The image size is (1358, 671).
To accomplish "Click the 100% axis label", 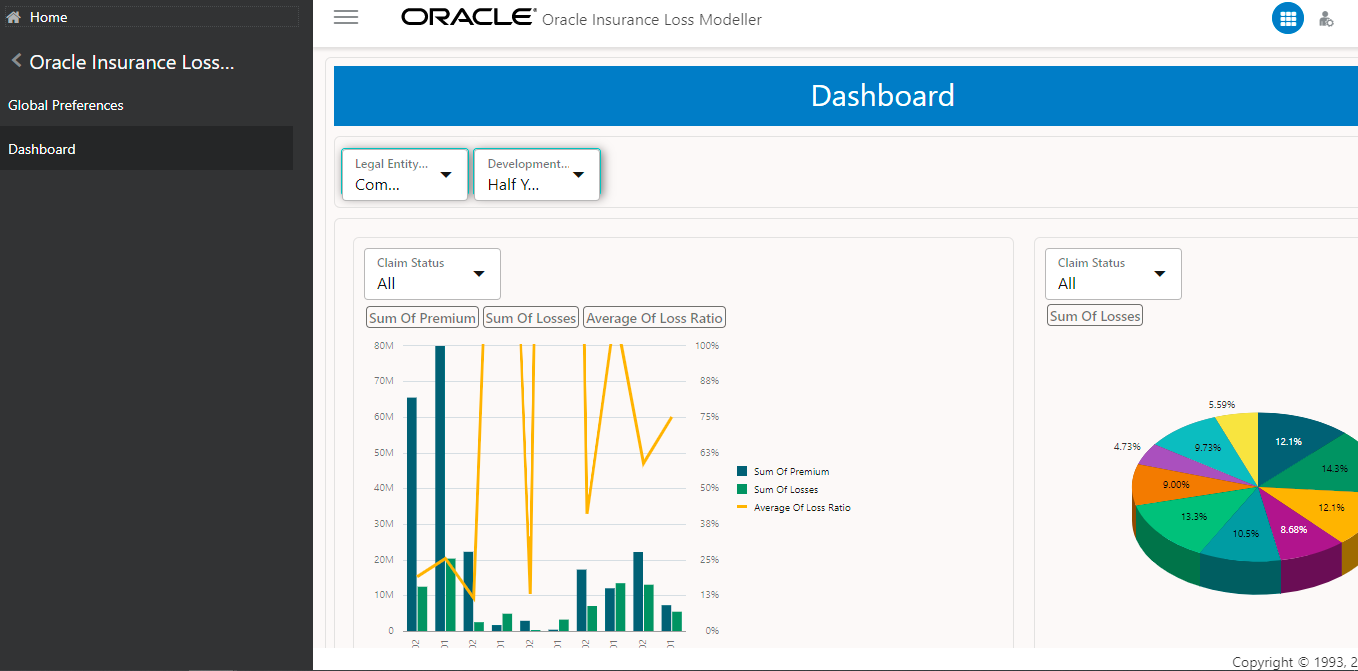I will point(707,346).
